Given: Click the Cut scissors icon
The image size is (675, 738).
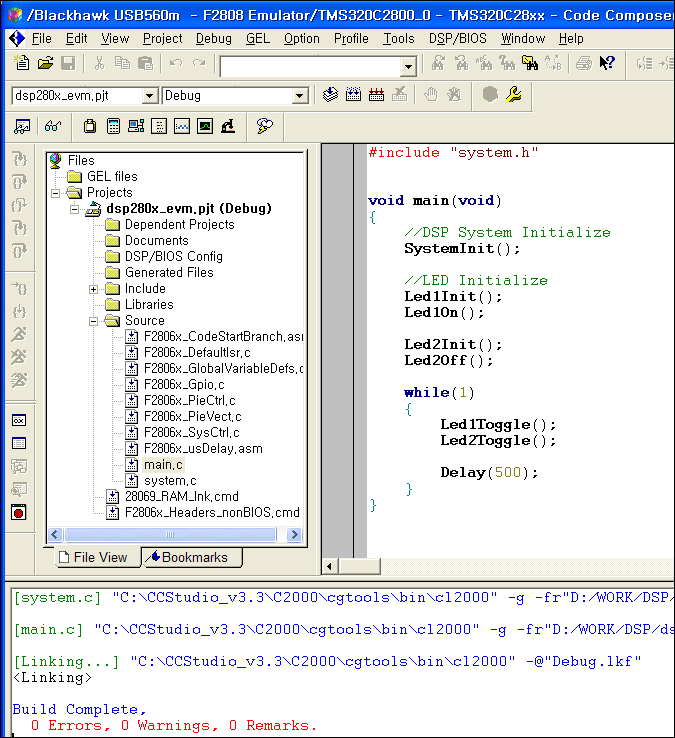Looking at the screenshot, I should click(99, 63).
